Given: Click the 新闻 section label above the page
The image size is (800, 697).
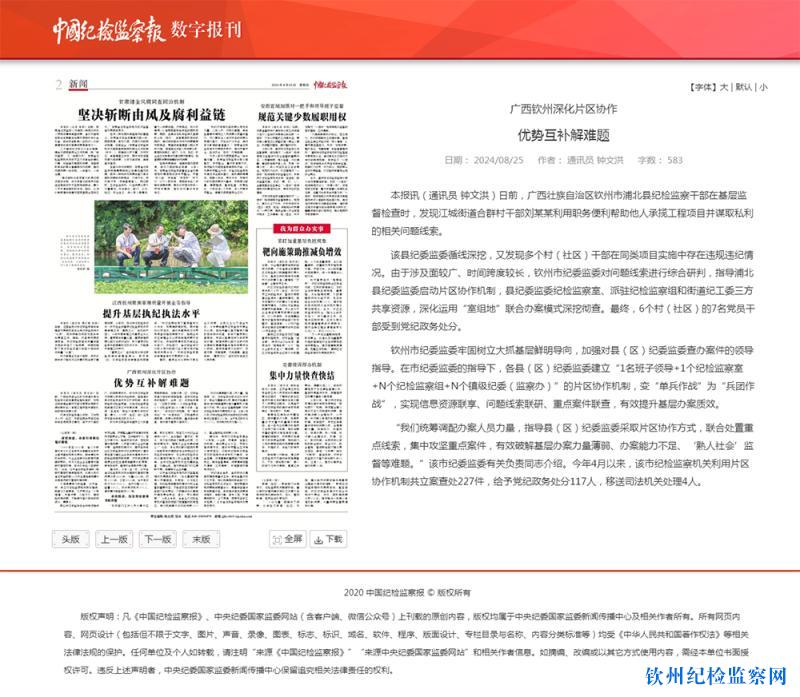Looking at the screenshot, I should click(x=79, y=84).
